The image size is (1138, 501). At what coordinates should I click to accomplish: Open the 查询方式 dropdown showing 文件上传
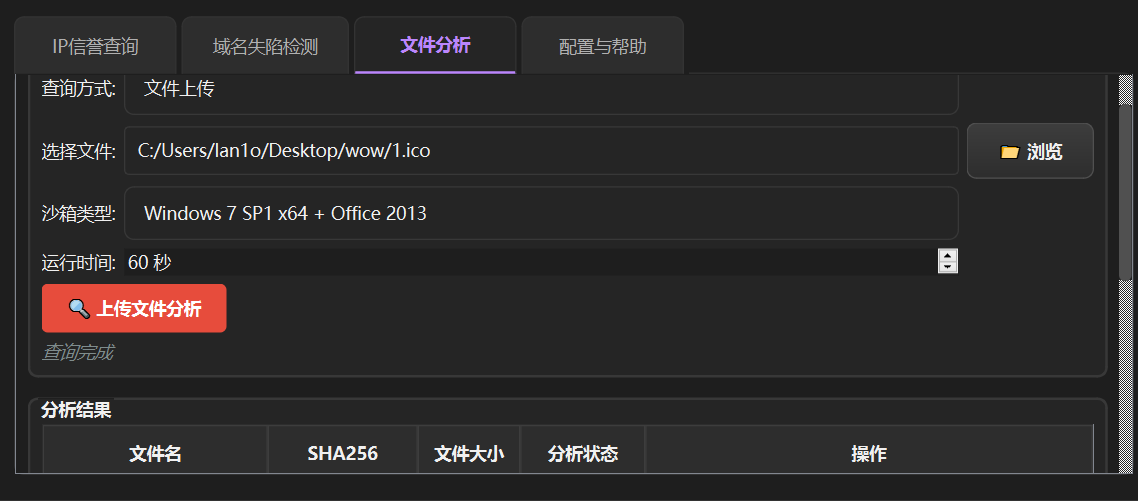(x=540, y=90)
